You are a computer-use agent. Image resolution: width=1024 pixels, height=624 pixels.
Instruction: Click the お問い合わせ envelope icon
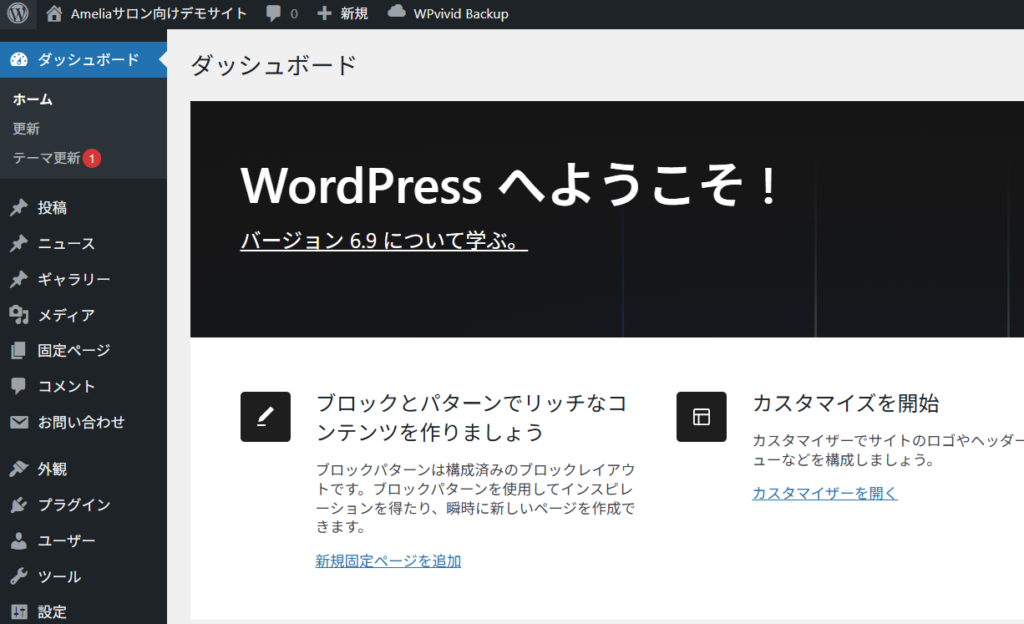click(18, 422)
